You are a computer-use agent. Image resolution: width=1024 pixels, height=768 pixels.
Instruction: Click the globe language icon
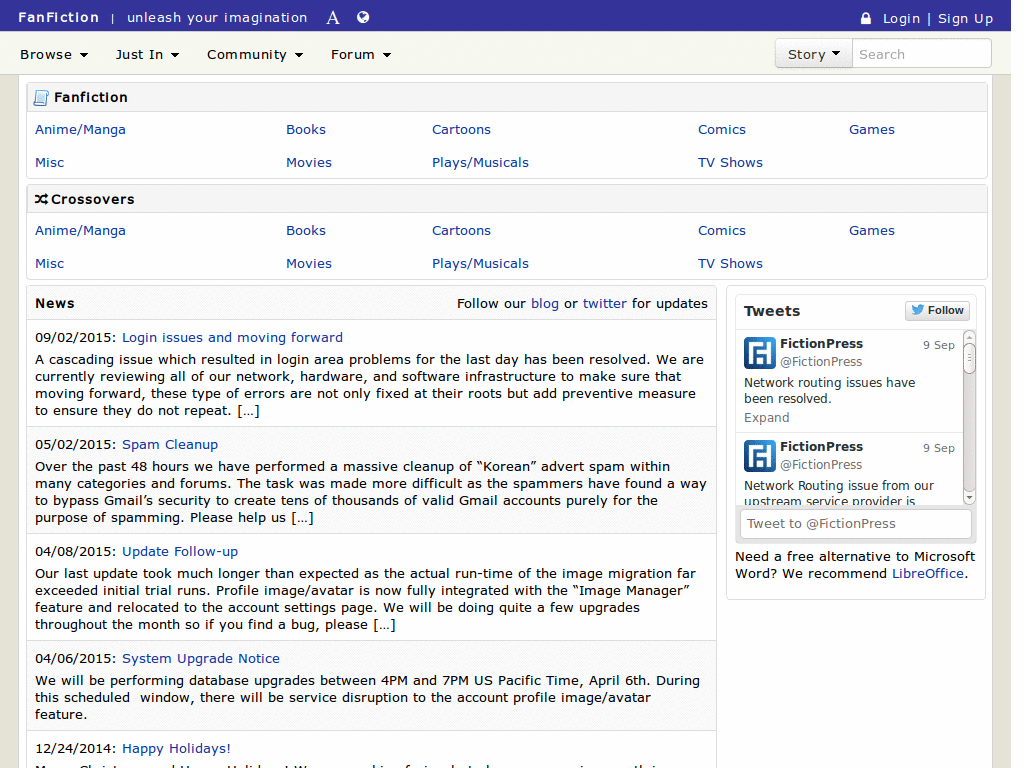point(363,17)
